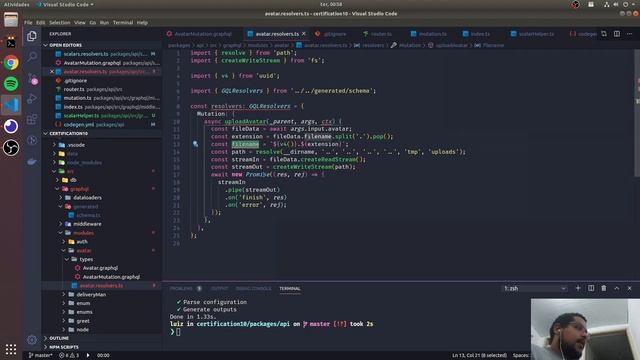Open the Explorer view in activity bar
Image resolution: width=640 pixels, height=360 pixels.
32,36
